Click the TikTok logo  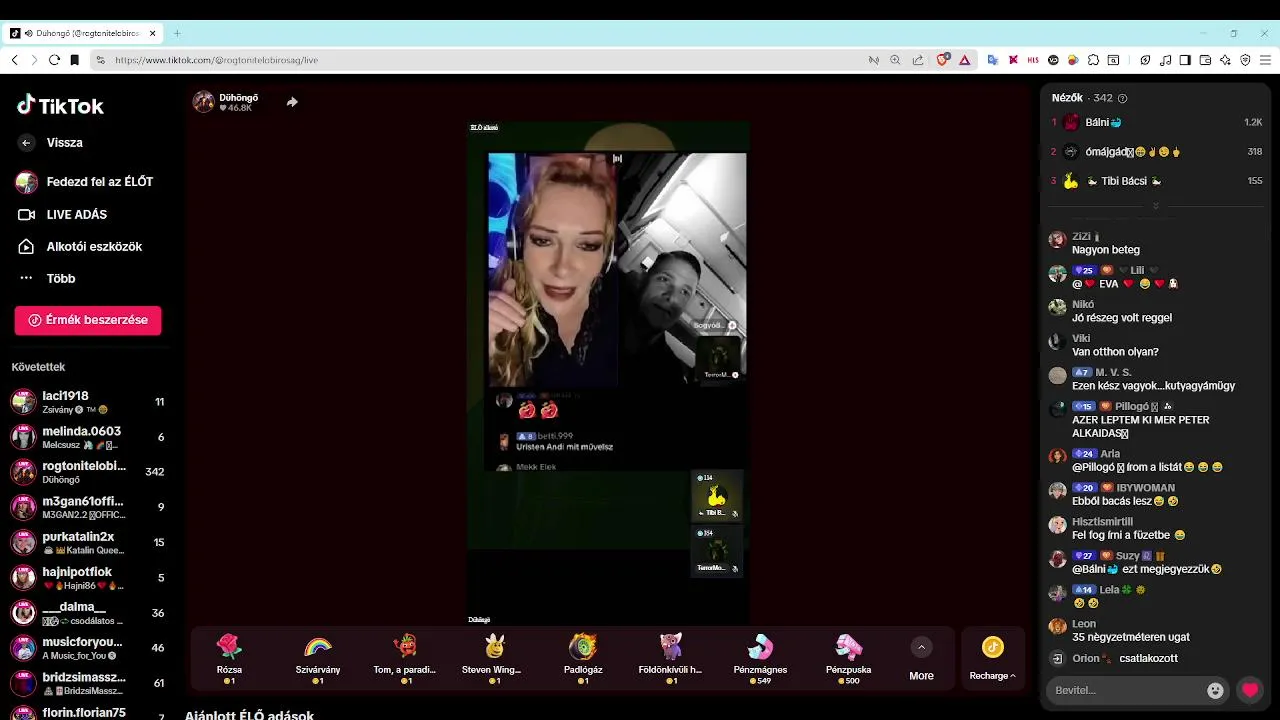point(60,105)
